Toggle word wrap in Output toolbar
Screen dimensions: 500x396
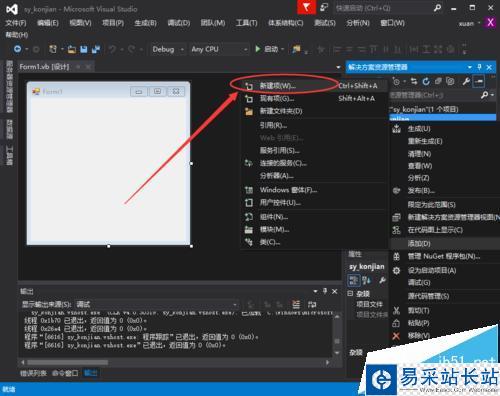point(312,304)
